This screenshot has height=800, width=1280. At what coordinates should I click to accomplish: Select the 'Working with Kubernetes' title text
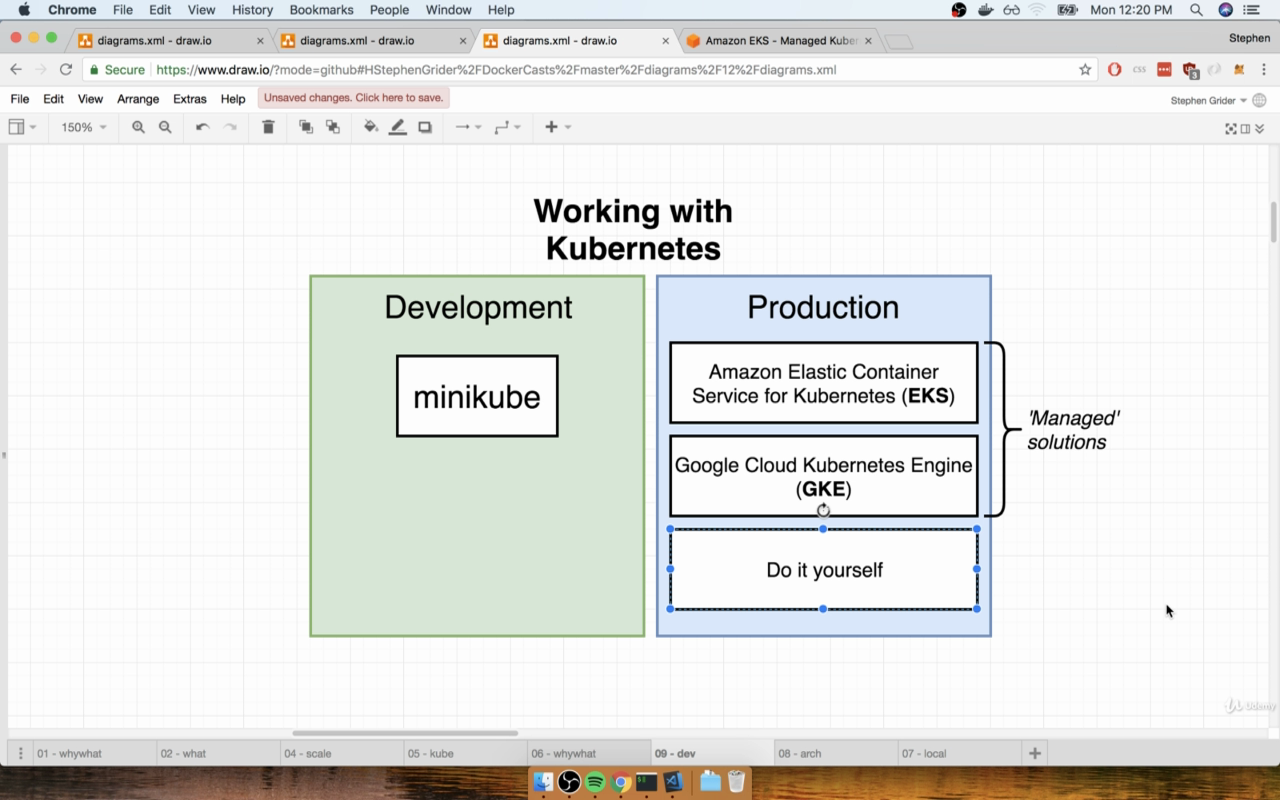633,229
